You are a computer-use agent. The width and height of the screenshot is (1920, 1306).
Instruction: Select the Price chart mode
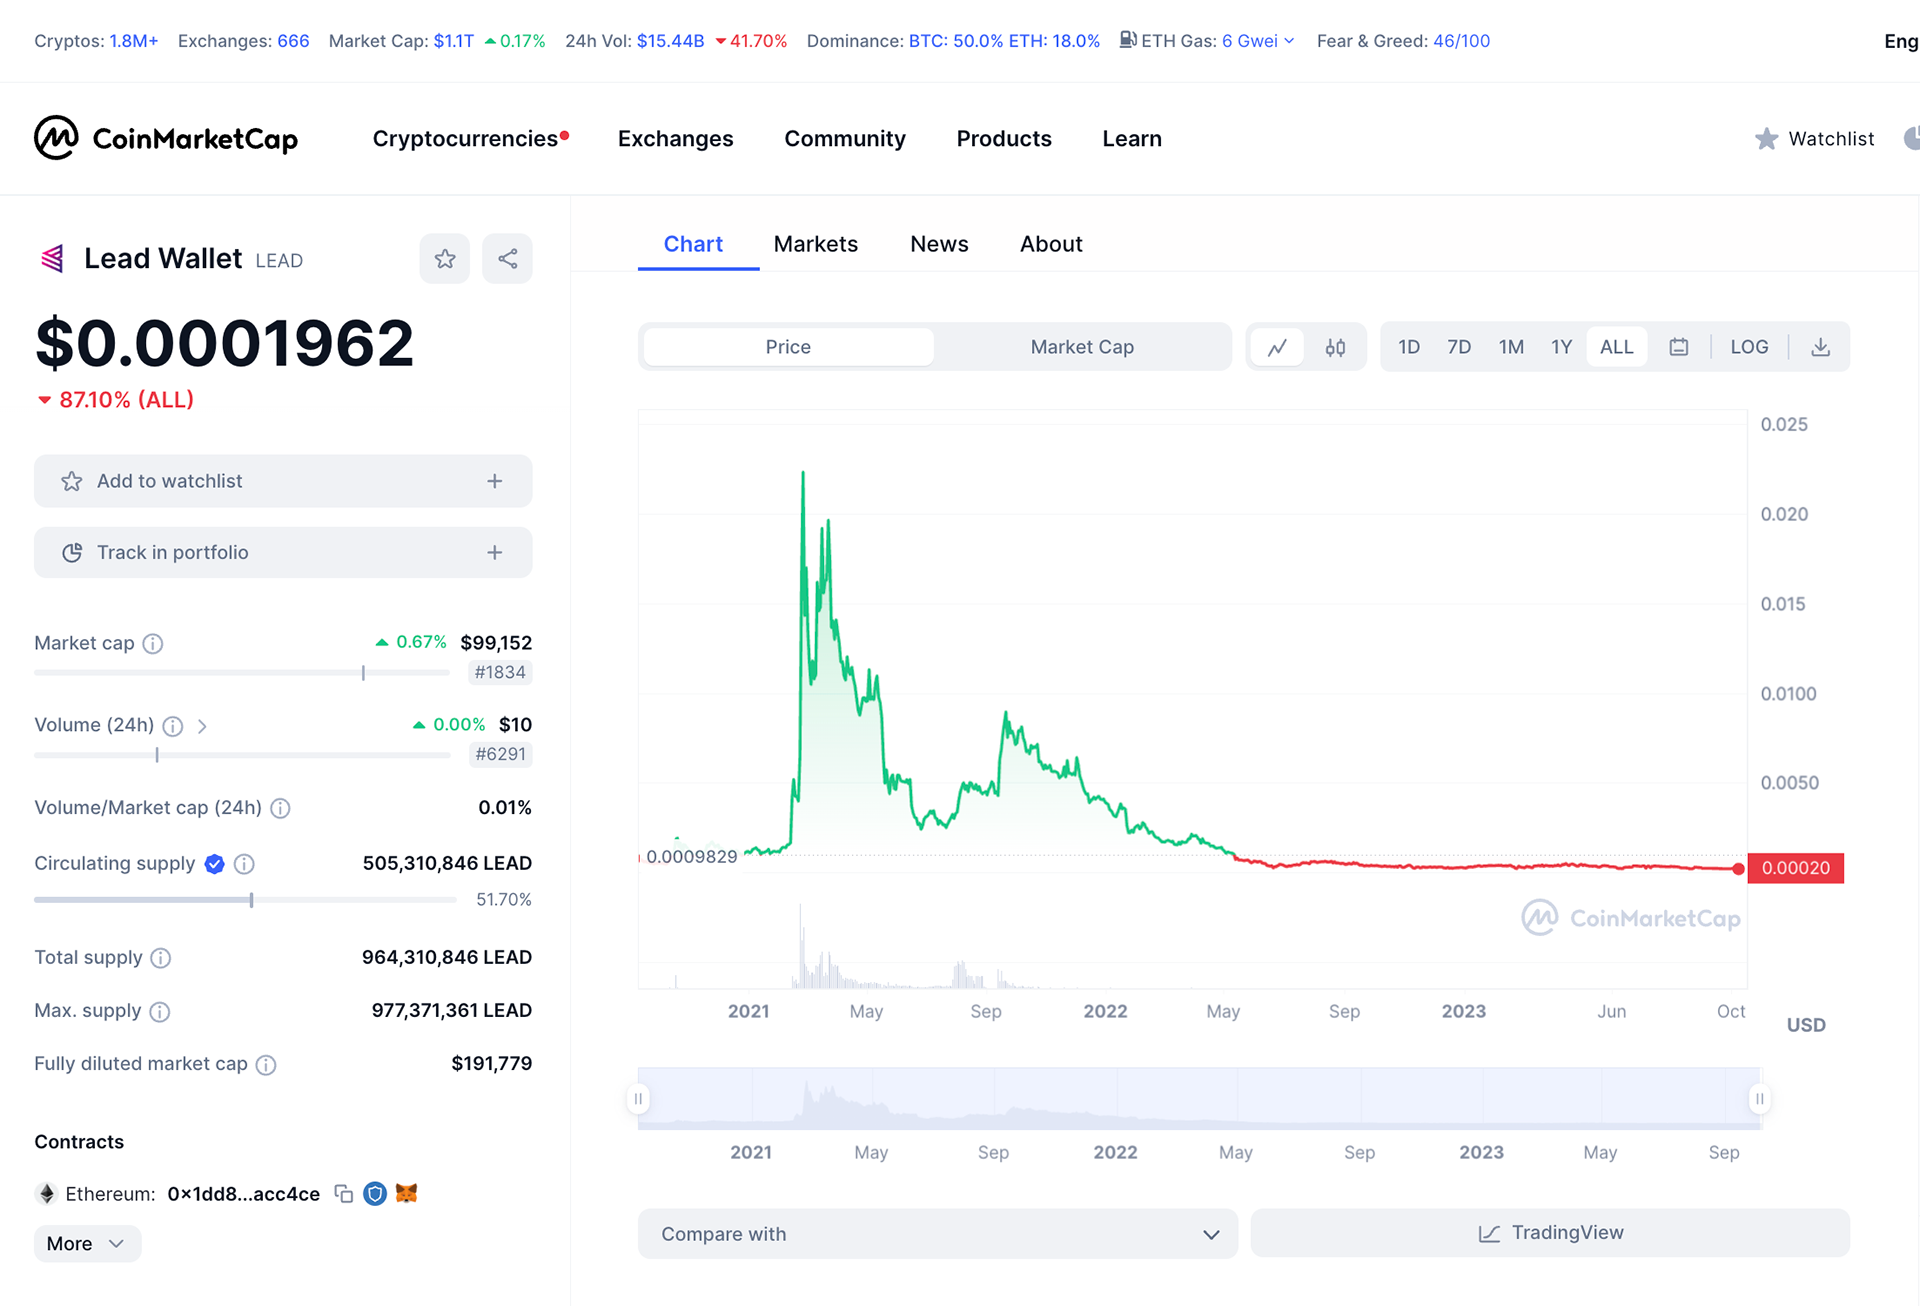point(788,347)
